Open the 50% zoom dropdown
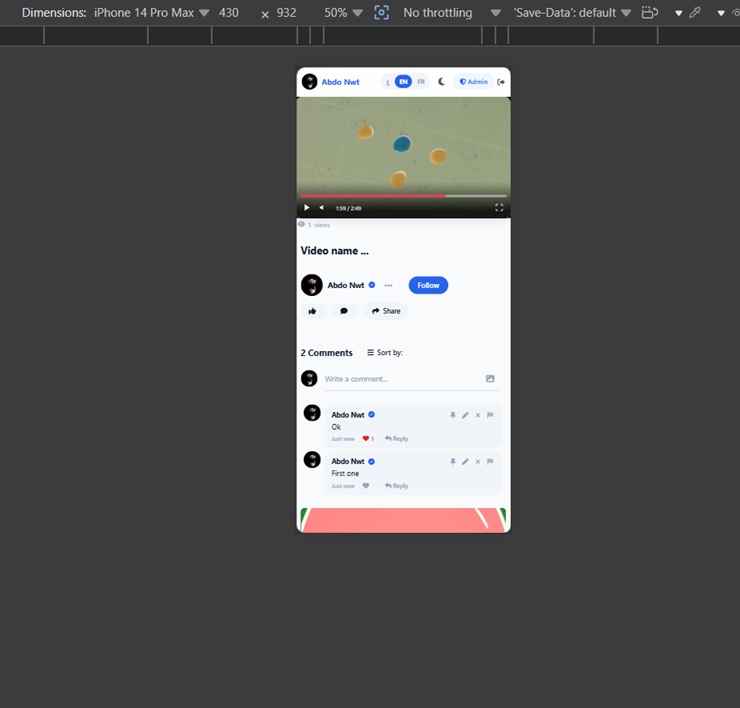Image resolution: width=740 pixels, height=708 pixels. pos(343,13)
